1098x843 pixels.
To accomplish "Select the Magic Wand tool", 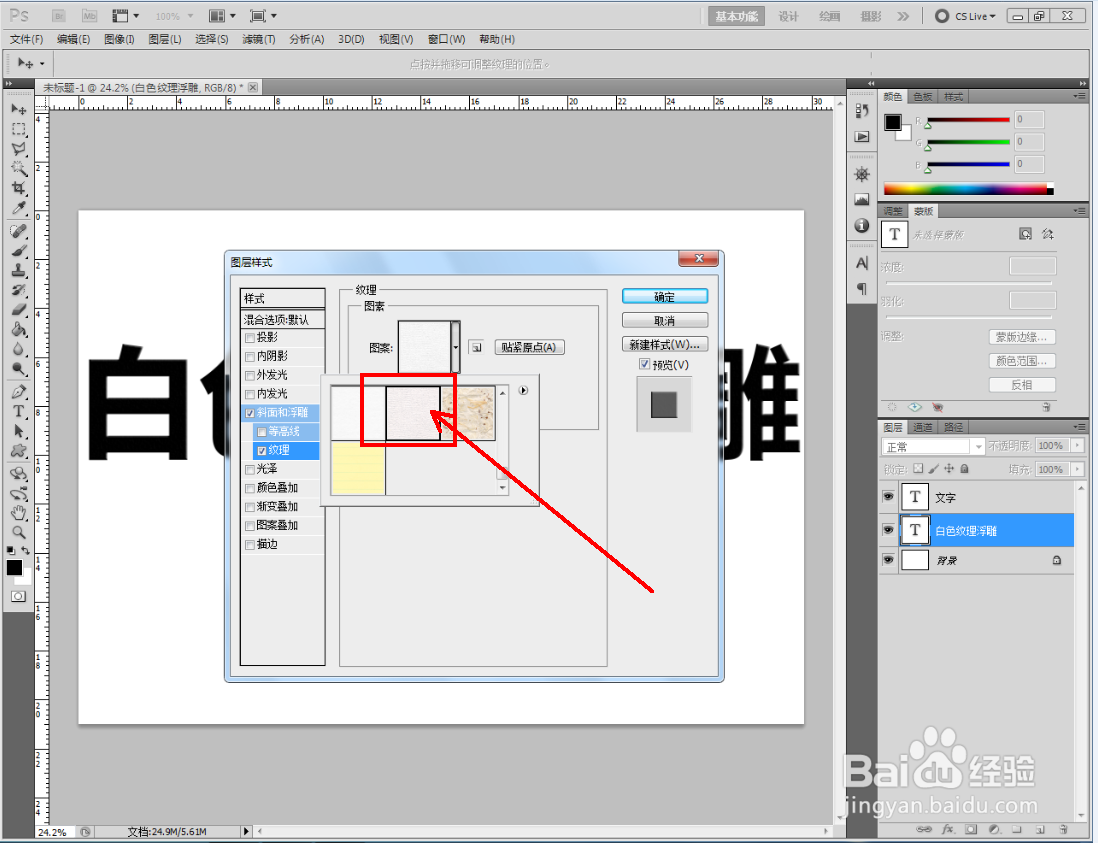I will click(x=18, y=169).
